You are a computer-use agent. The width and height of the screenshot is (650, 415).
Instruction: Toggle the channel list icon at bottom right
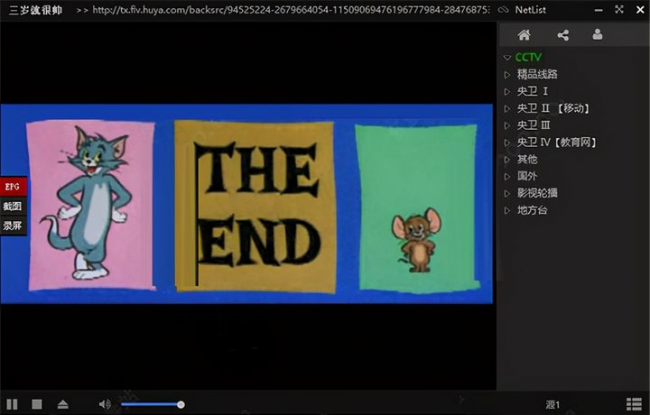(634, 404)
